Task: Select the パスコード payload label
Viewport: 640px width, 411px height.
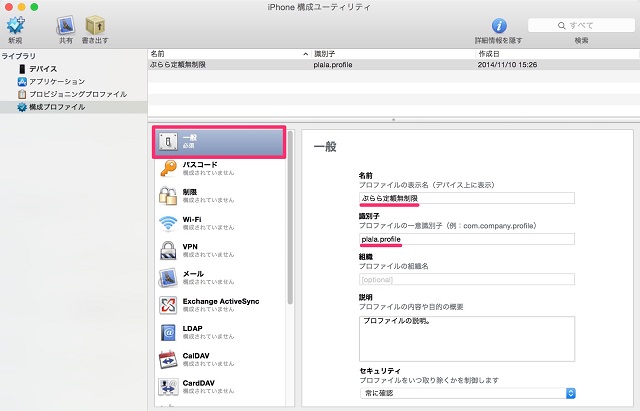Action: point(200,164)
